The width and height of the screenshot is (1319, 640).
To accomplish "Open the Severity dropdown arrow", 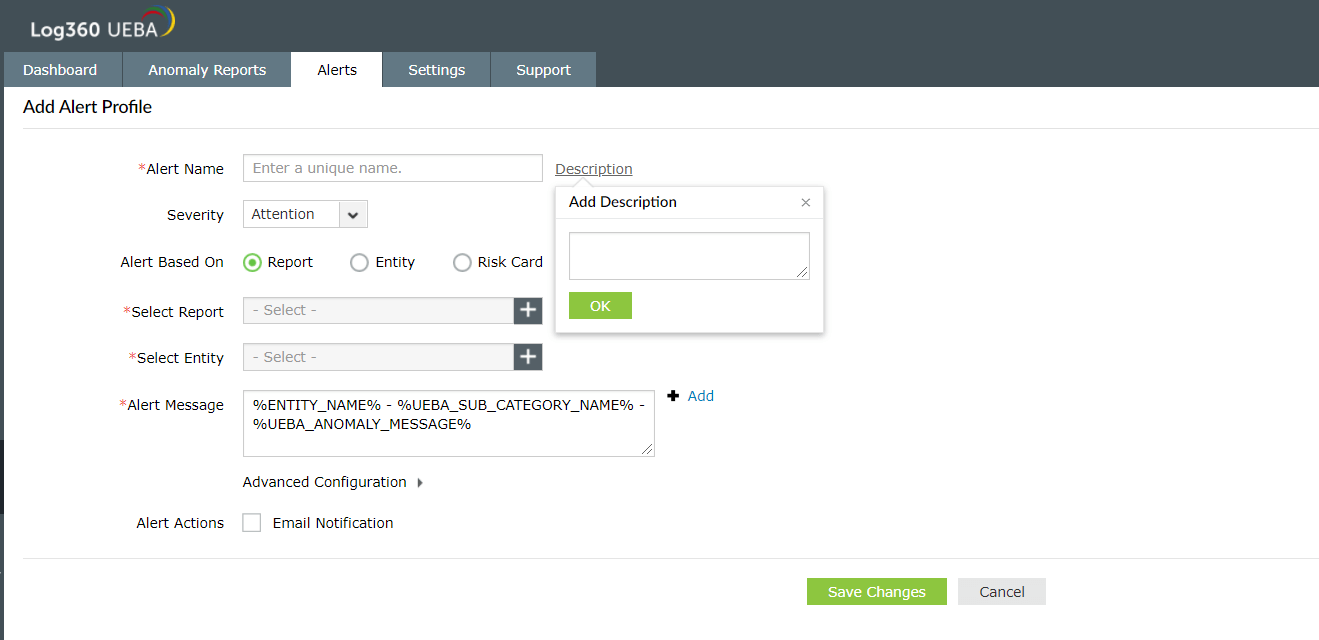I will tap(354, 214).
